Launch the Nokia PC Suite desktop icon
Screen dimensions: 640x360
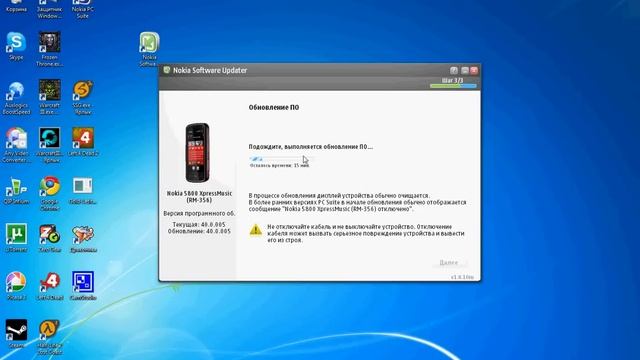(83, 8)
